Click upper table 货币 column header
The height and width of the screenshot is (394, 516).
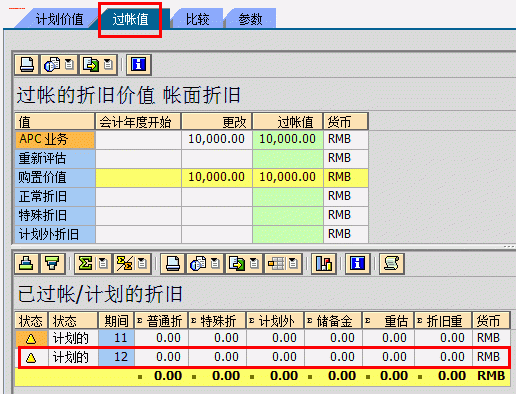click(346, 122)
